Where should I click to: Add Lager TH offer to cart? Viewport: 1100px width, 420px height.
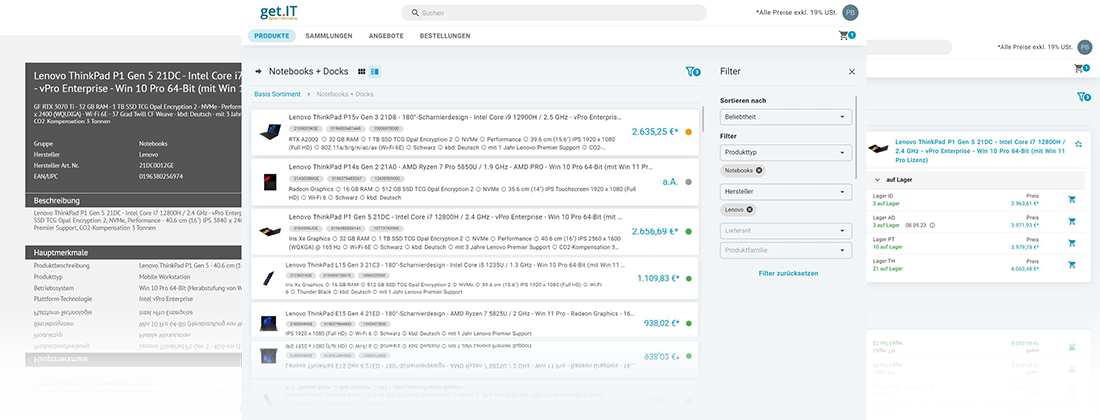click(x=1072, y=265)
